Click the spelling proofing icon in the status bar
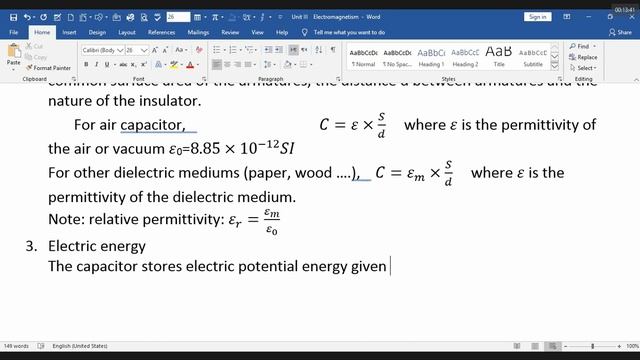Image resolution: width=640 pixels, height=360 pixels. point(41,346)
